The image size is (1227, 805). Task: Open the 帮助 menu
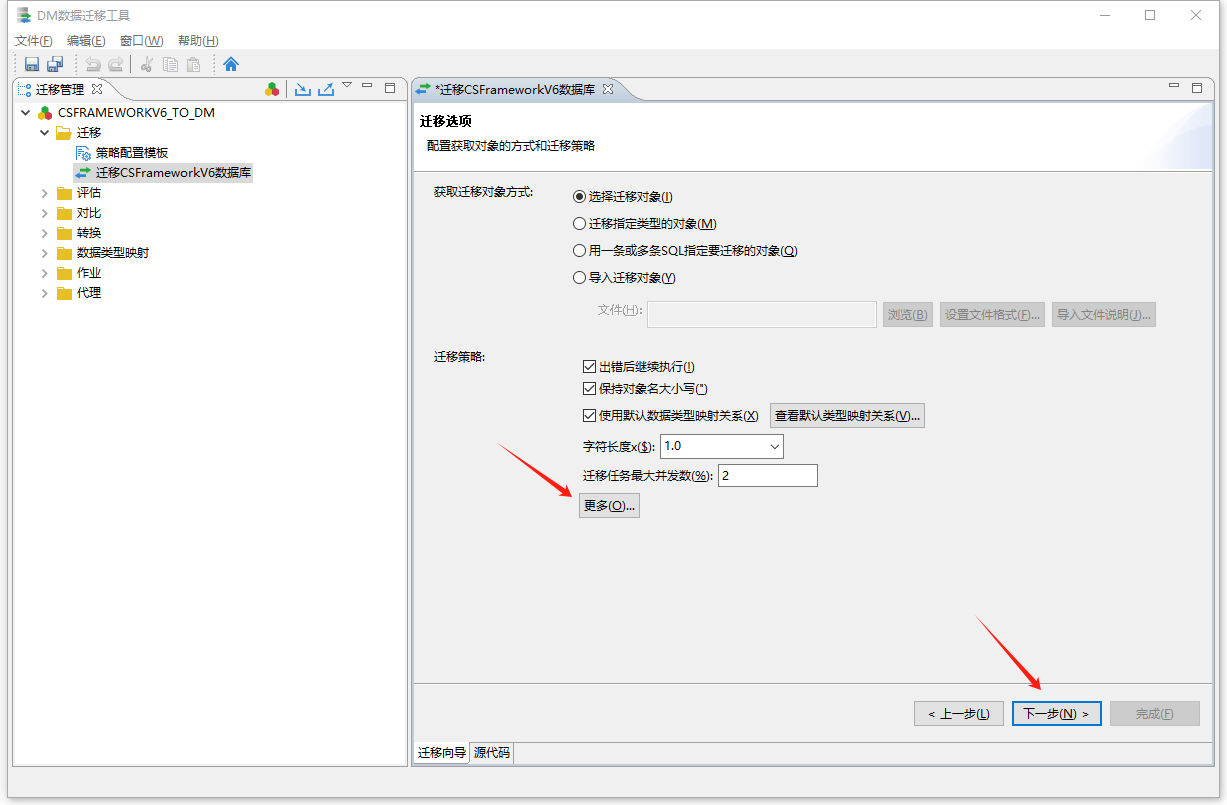click(198, 41)
